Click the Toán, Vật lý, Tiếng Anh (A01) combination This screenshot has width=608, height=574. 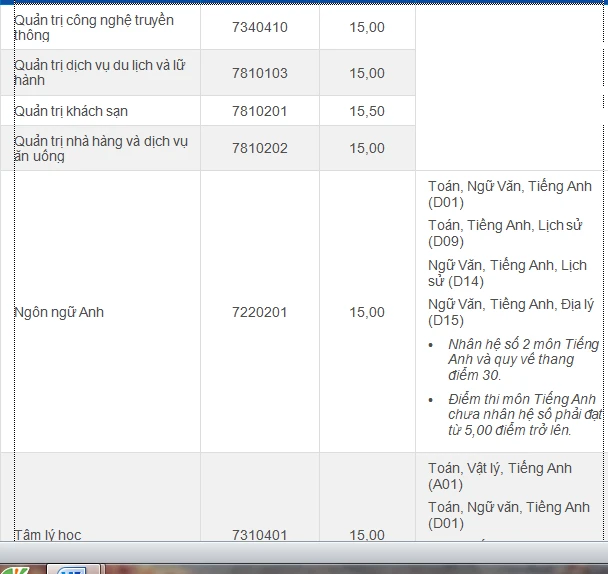point(499,476)
